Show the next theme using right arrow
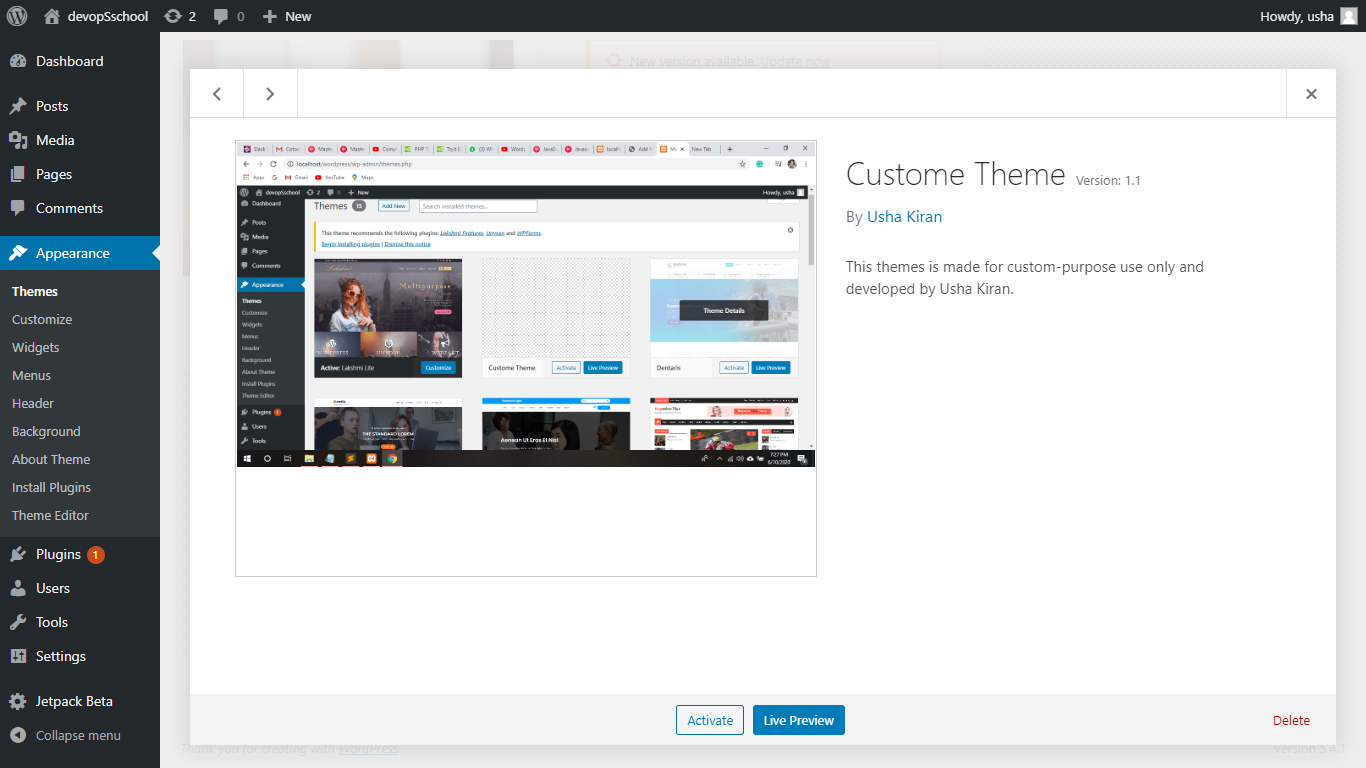 click(270, 94)
